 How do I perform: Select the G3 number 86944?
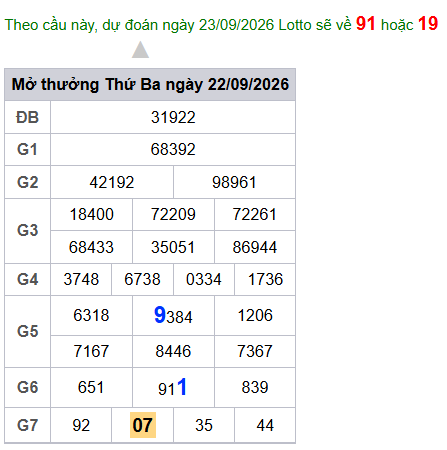click(255, 247)
